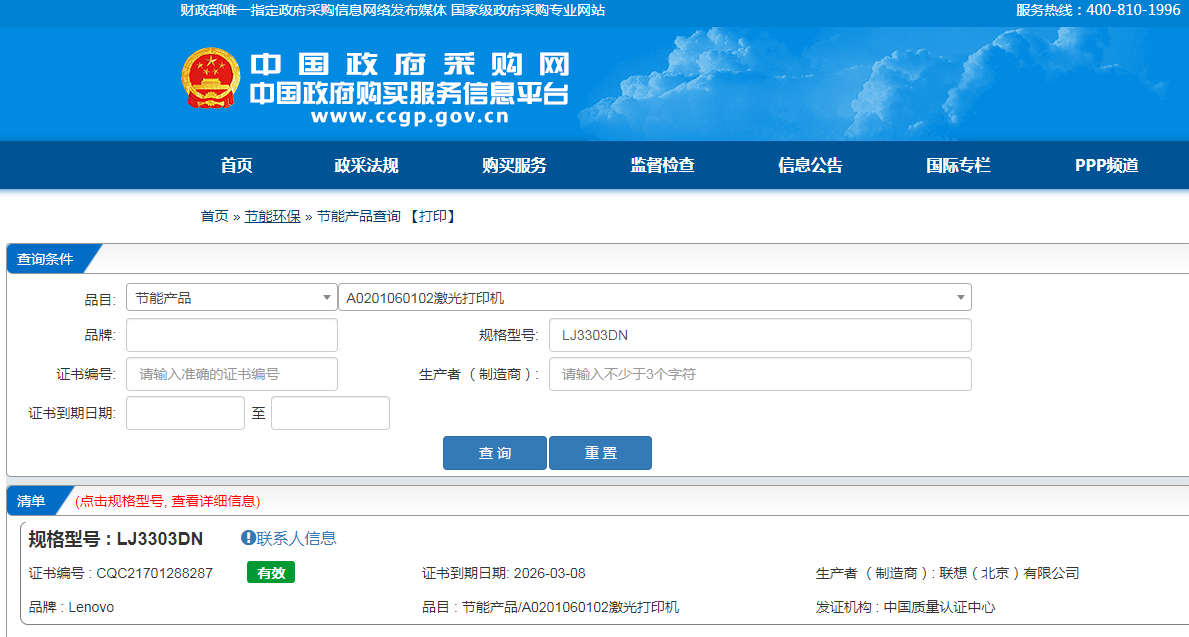Image resolution: width=1189 pixels, height=637 pixels.
Task: Click the 查询 search button
Action: [x=494, y=453]
